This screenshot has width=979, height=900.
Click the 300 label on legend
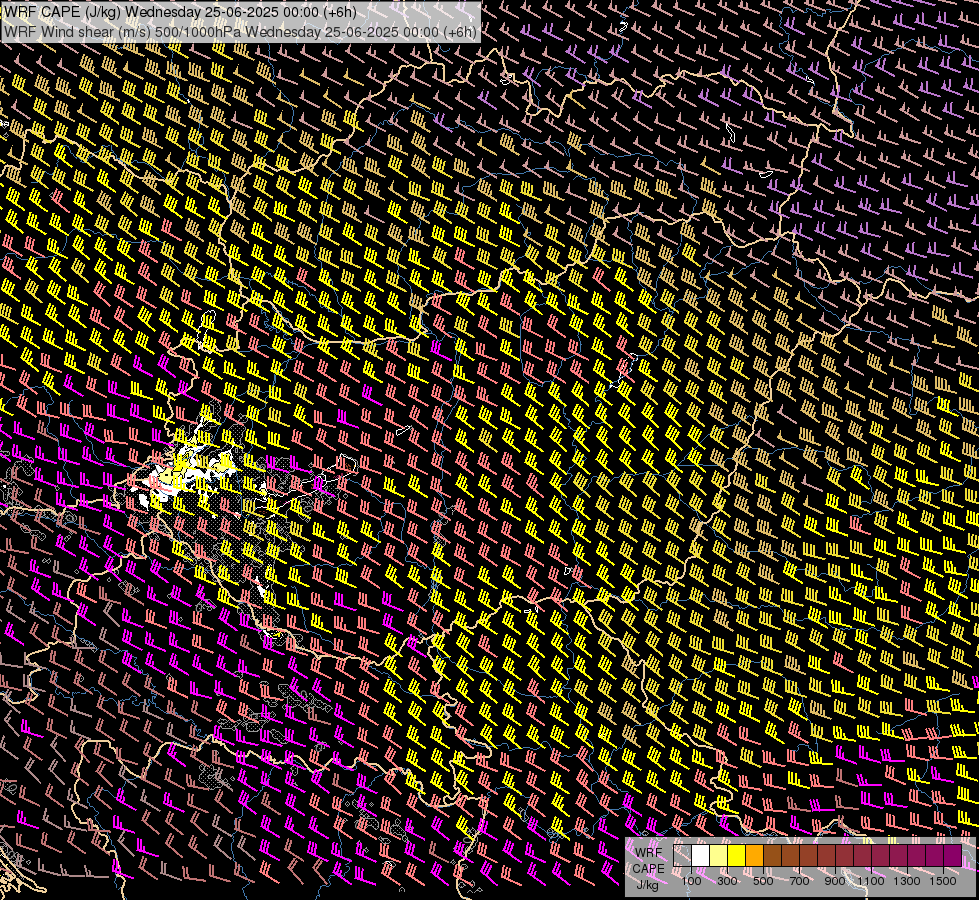point(727,881)
